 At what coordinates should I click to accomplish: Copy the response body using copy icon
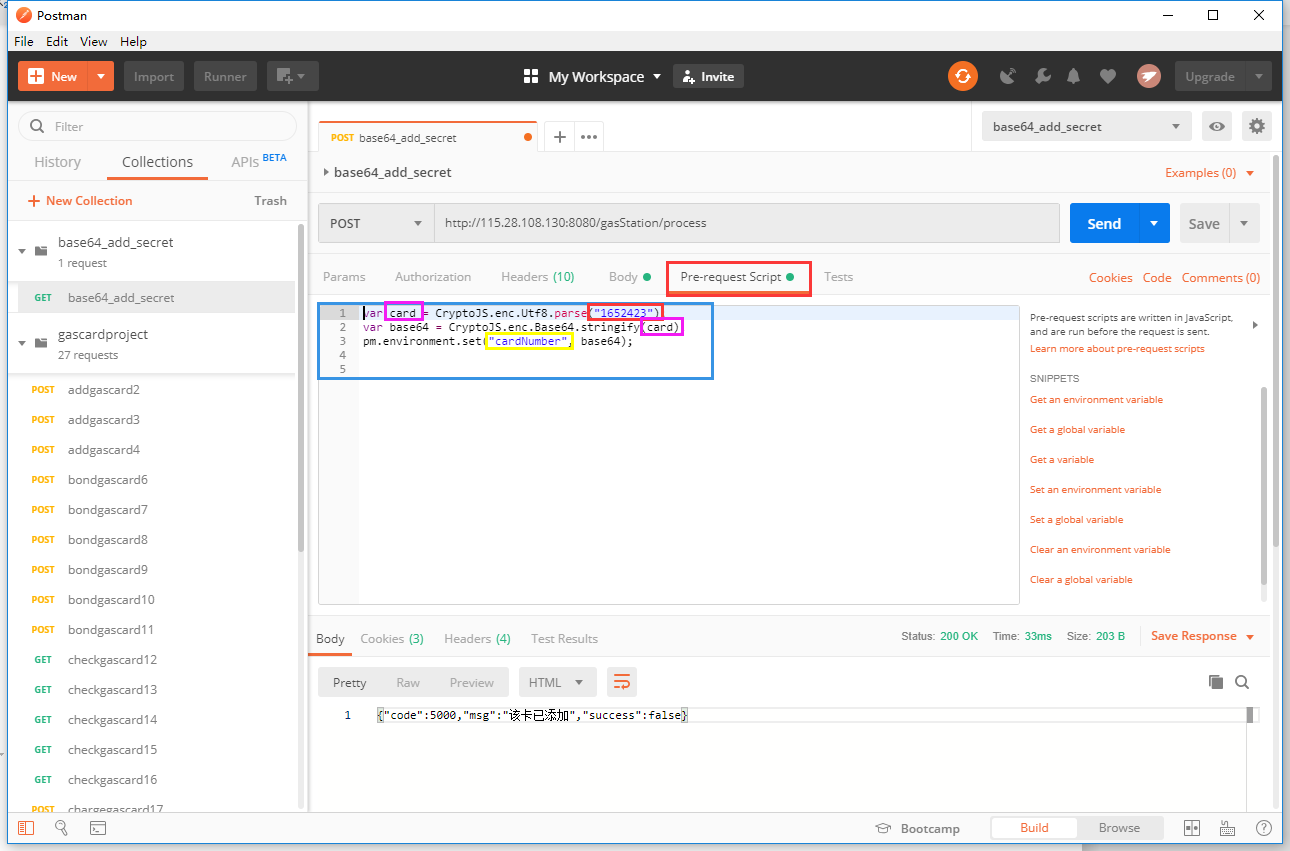1216,681
